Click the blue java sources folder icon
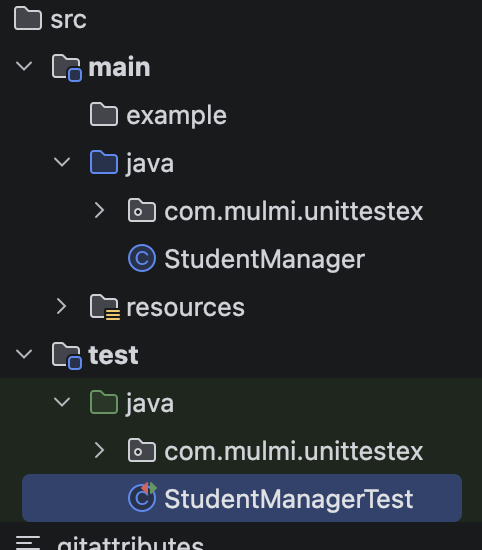 pos(103,162)
